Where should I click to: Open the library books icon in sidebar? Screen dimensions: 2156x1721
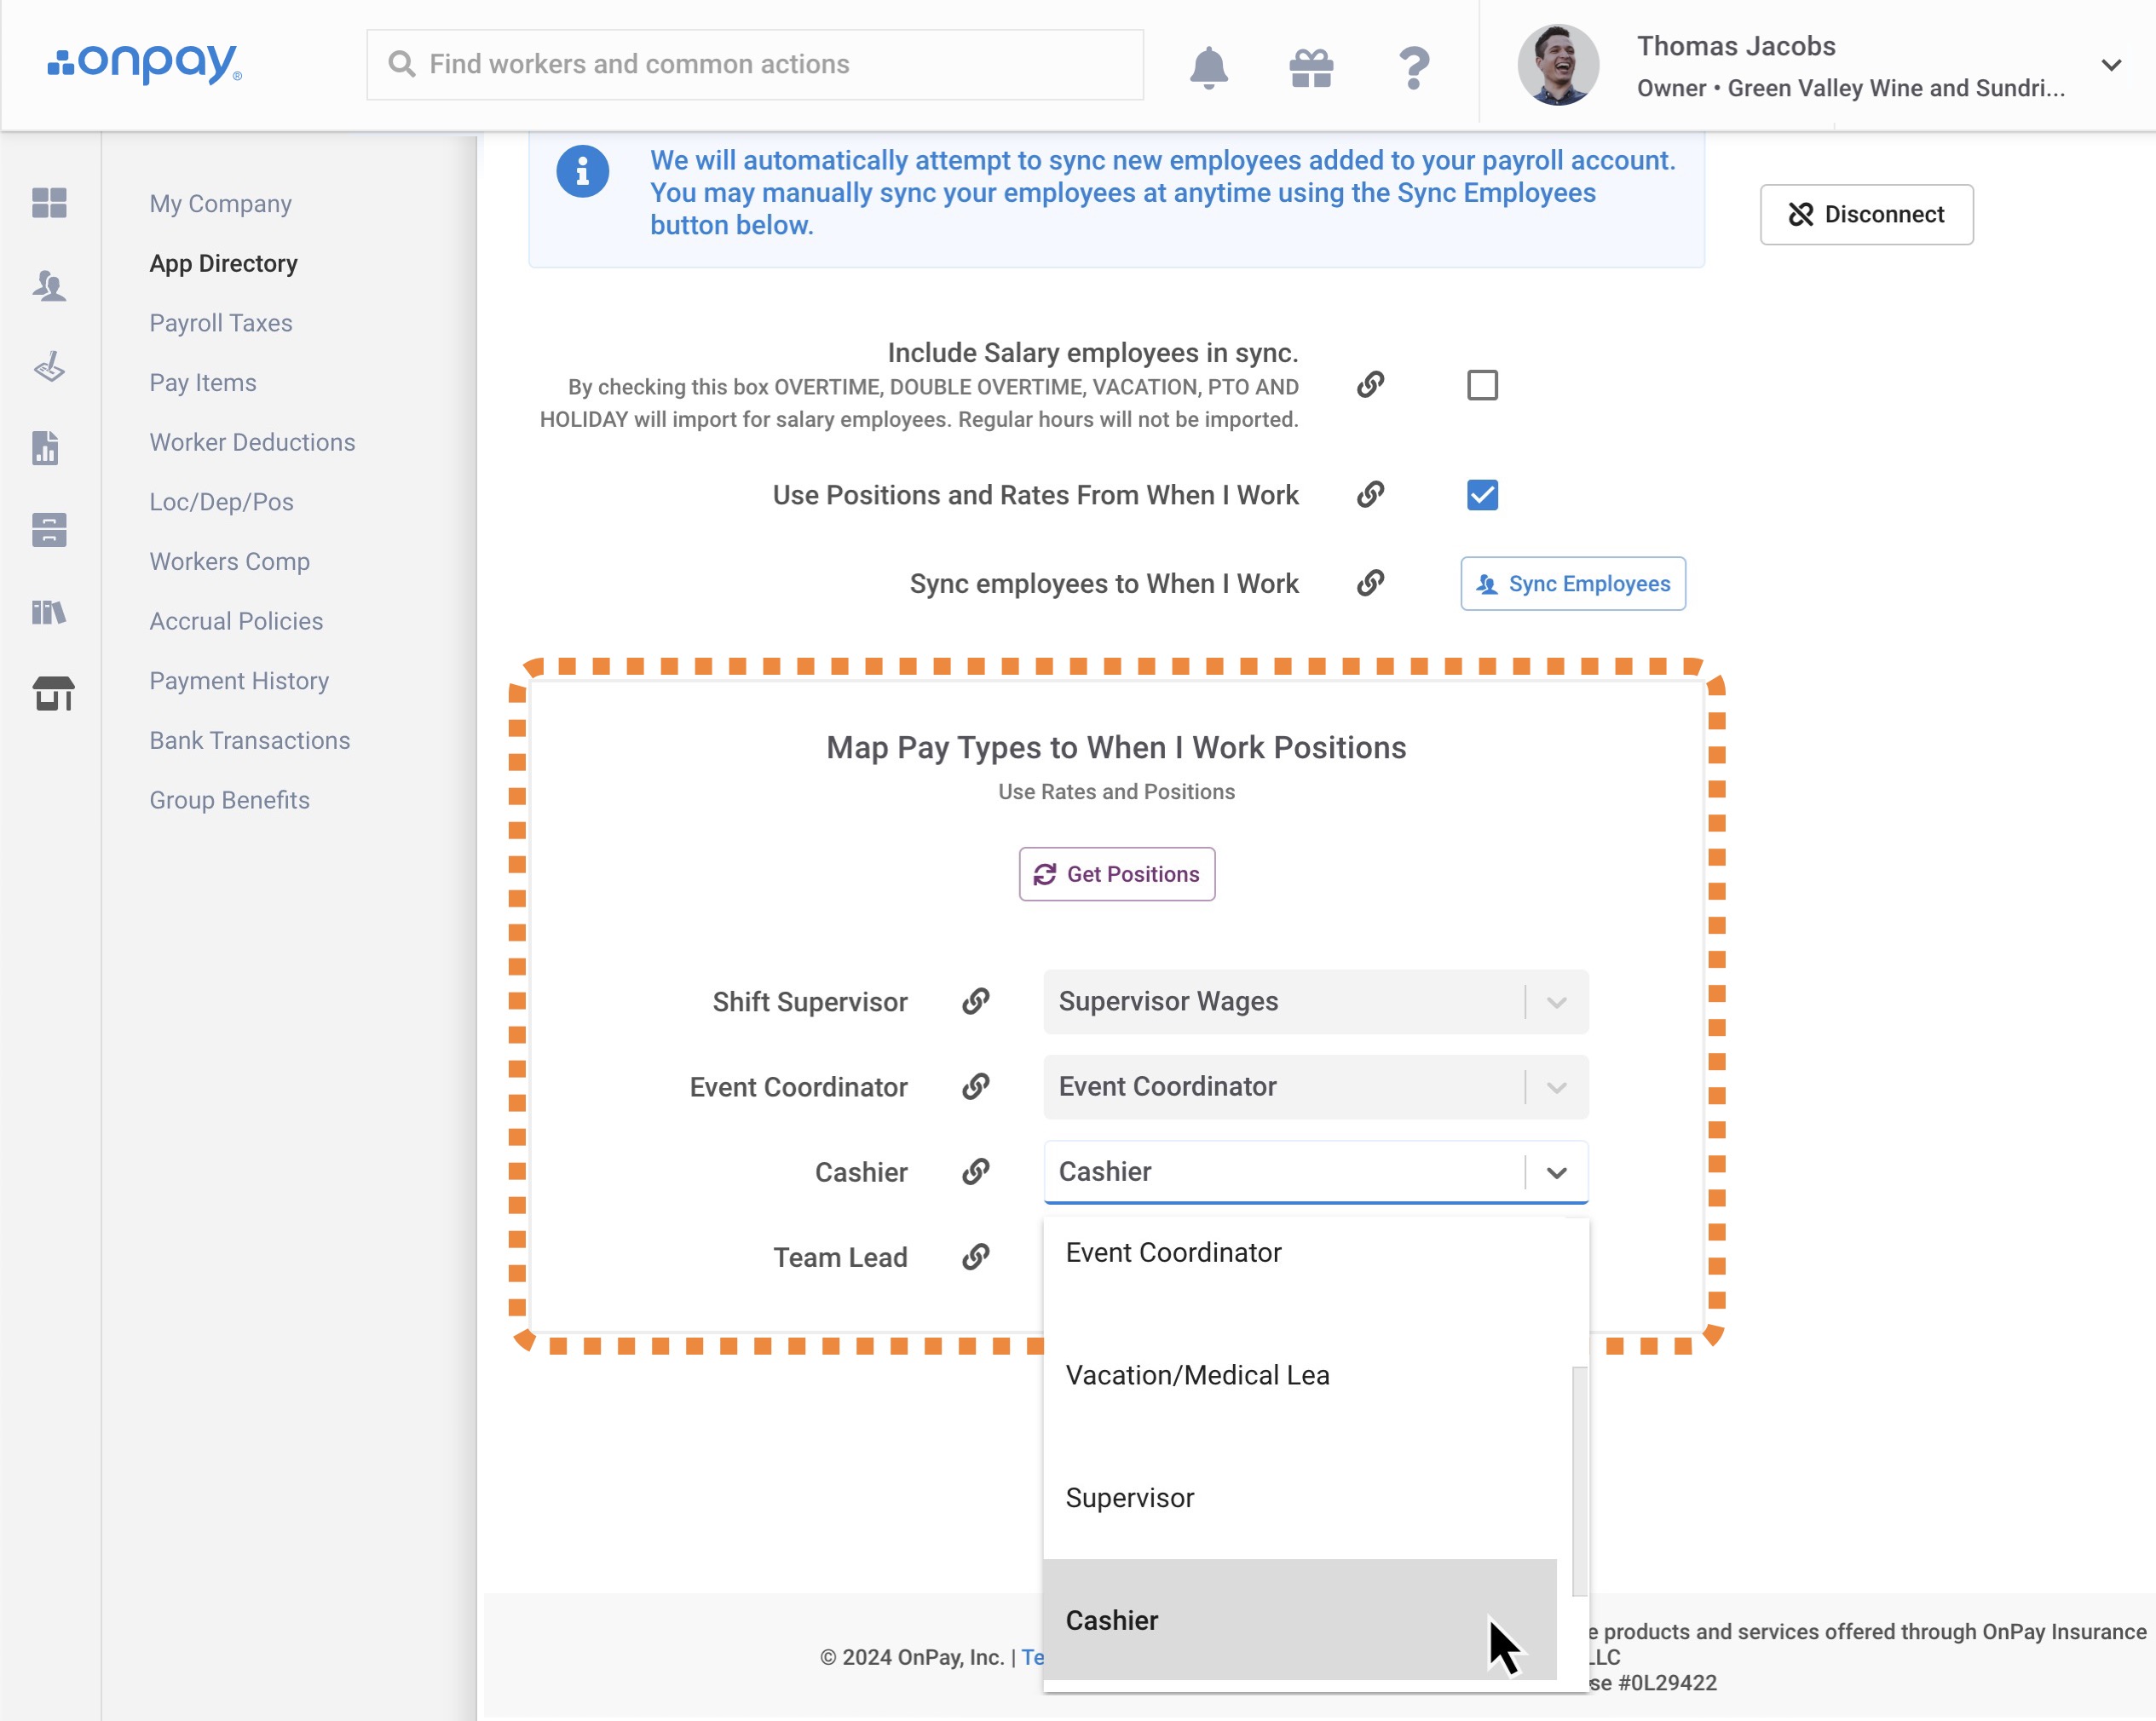[x=49, y=612]
